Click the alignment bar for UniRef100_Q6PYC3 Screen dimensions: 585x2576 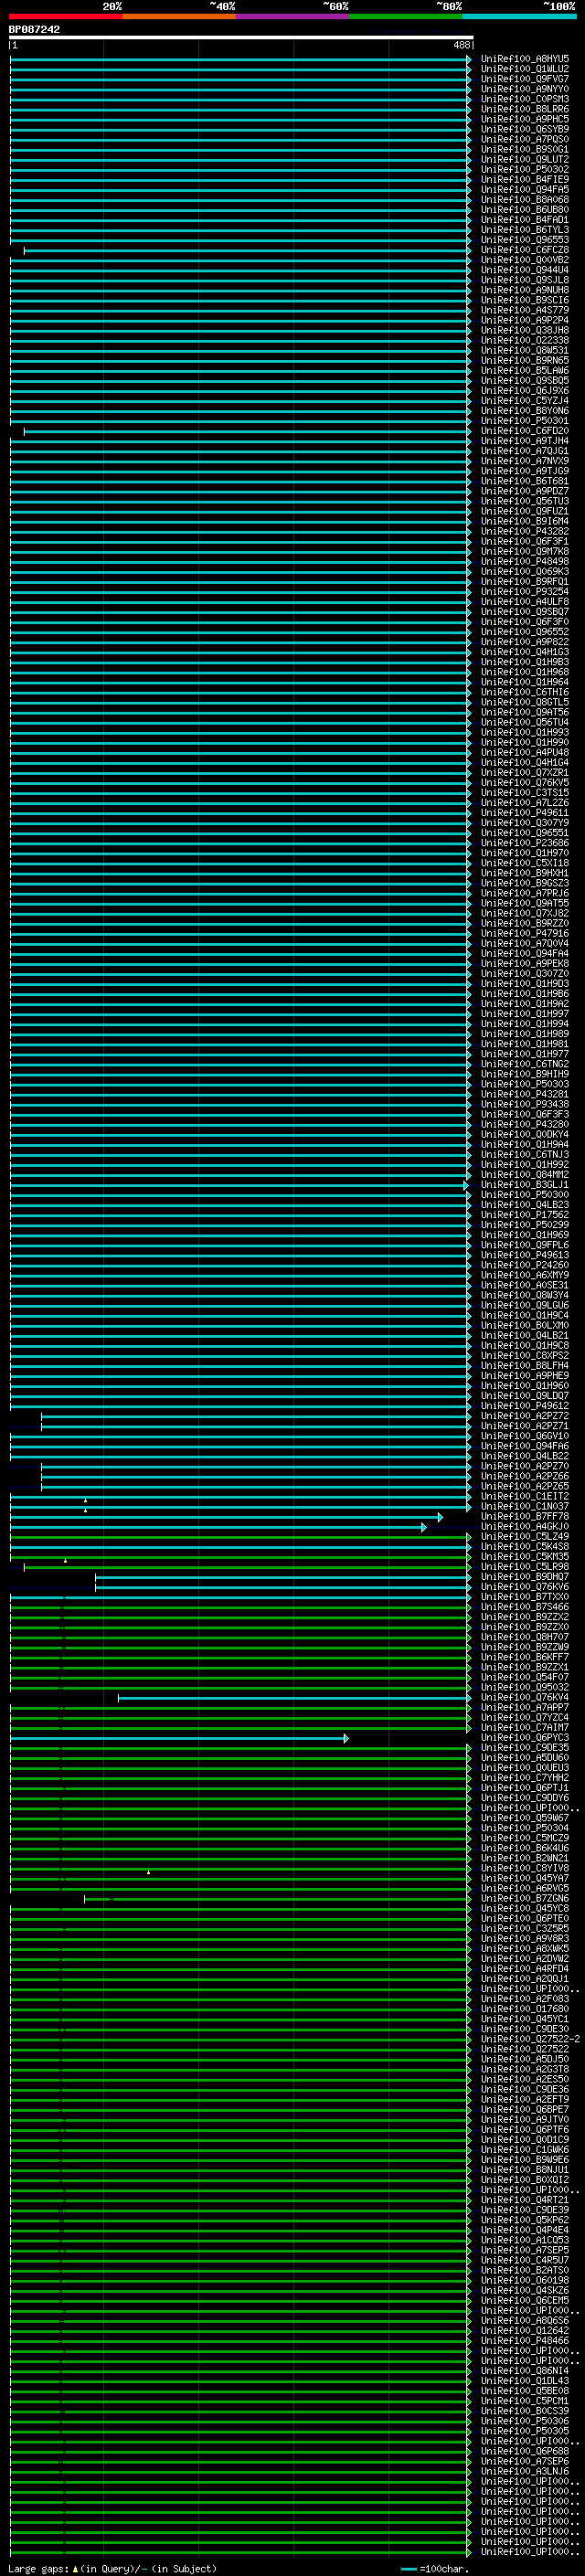(x=179, y=1738)
